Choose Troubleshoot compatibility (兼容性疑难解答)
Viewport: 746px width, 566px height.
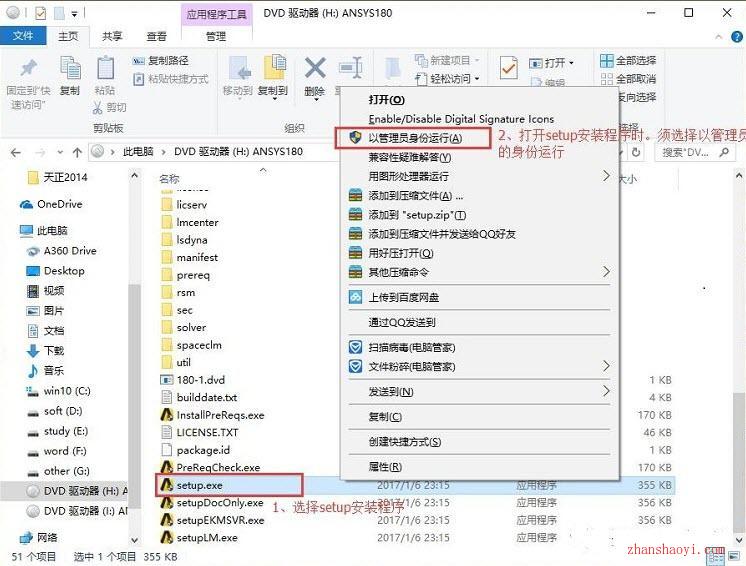pos(480,157)
